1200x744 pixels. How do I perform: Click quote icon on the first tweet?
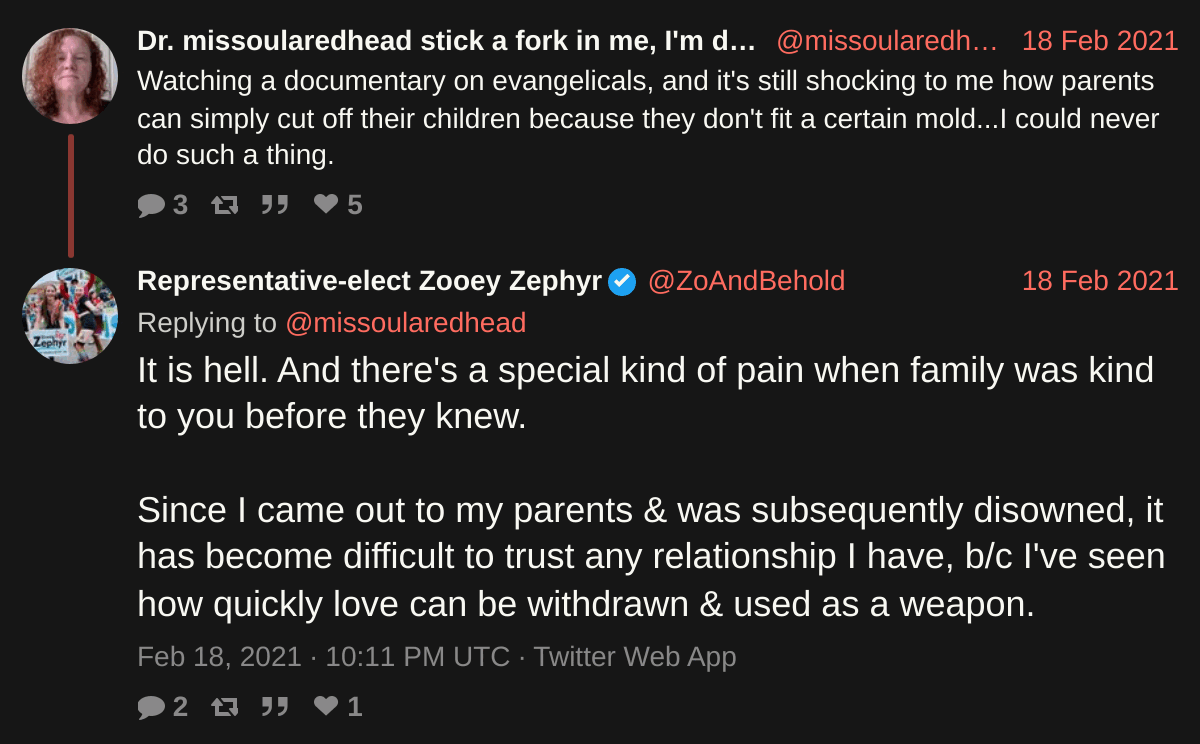(275, 205)
